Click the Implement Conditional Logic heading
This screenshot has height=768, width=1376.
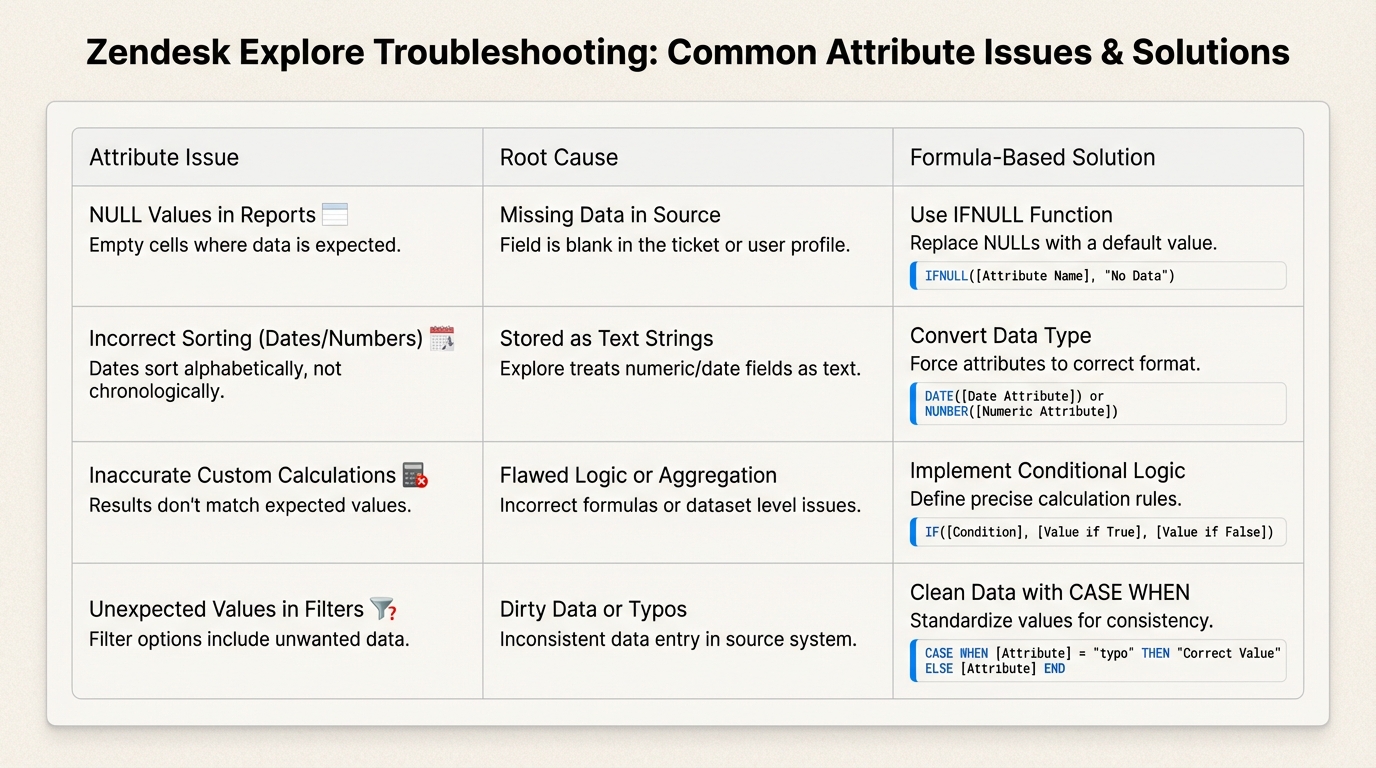click(x=1047, y=471)
